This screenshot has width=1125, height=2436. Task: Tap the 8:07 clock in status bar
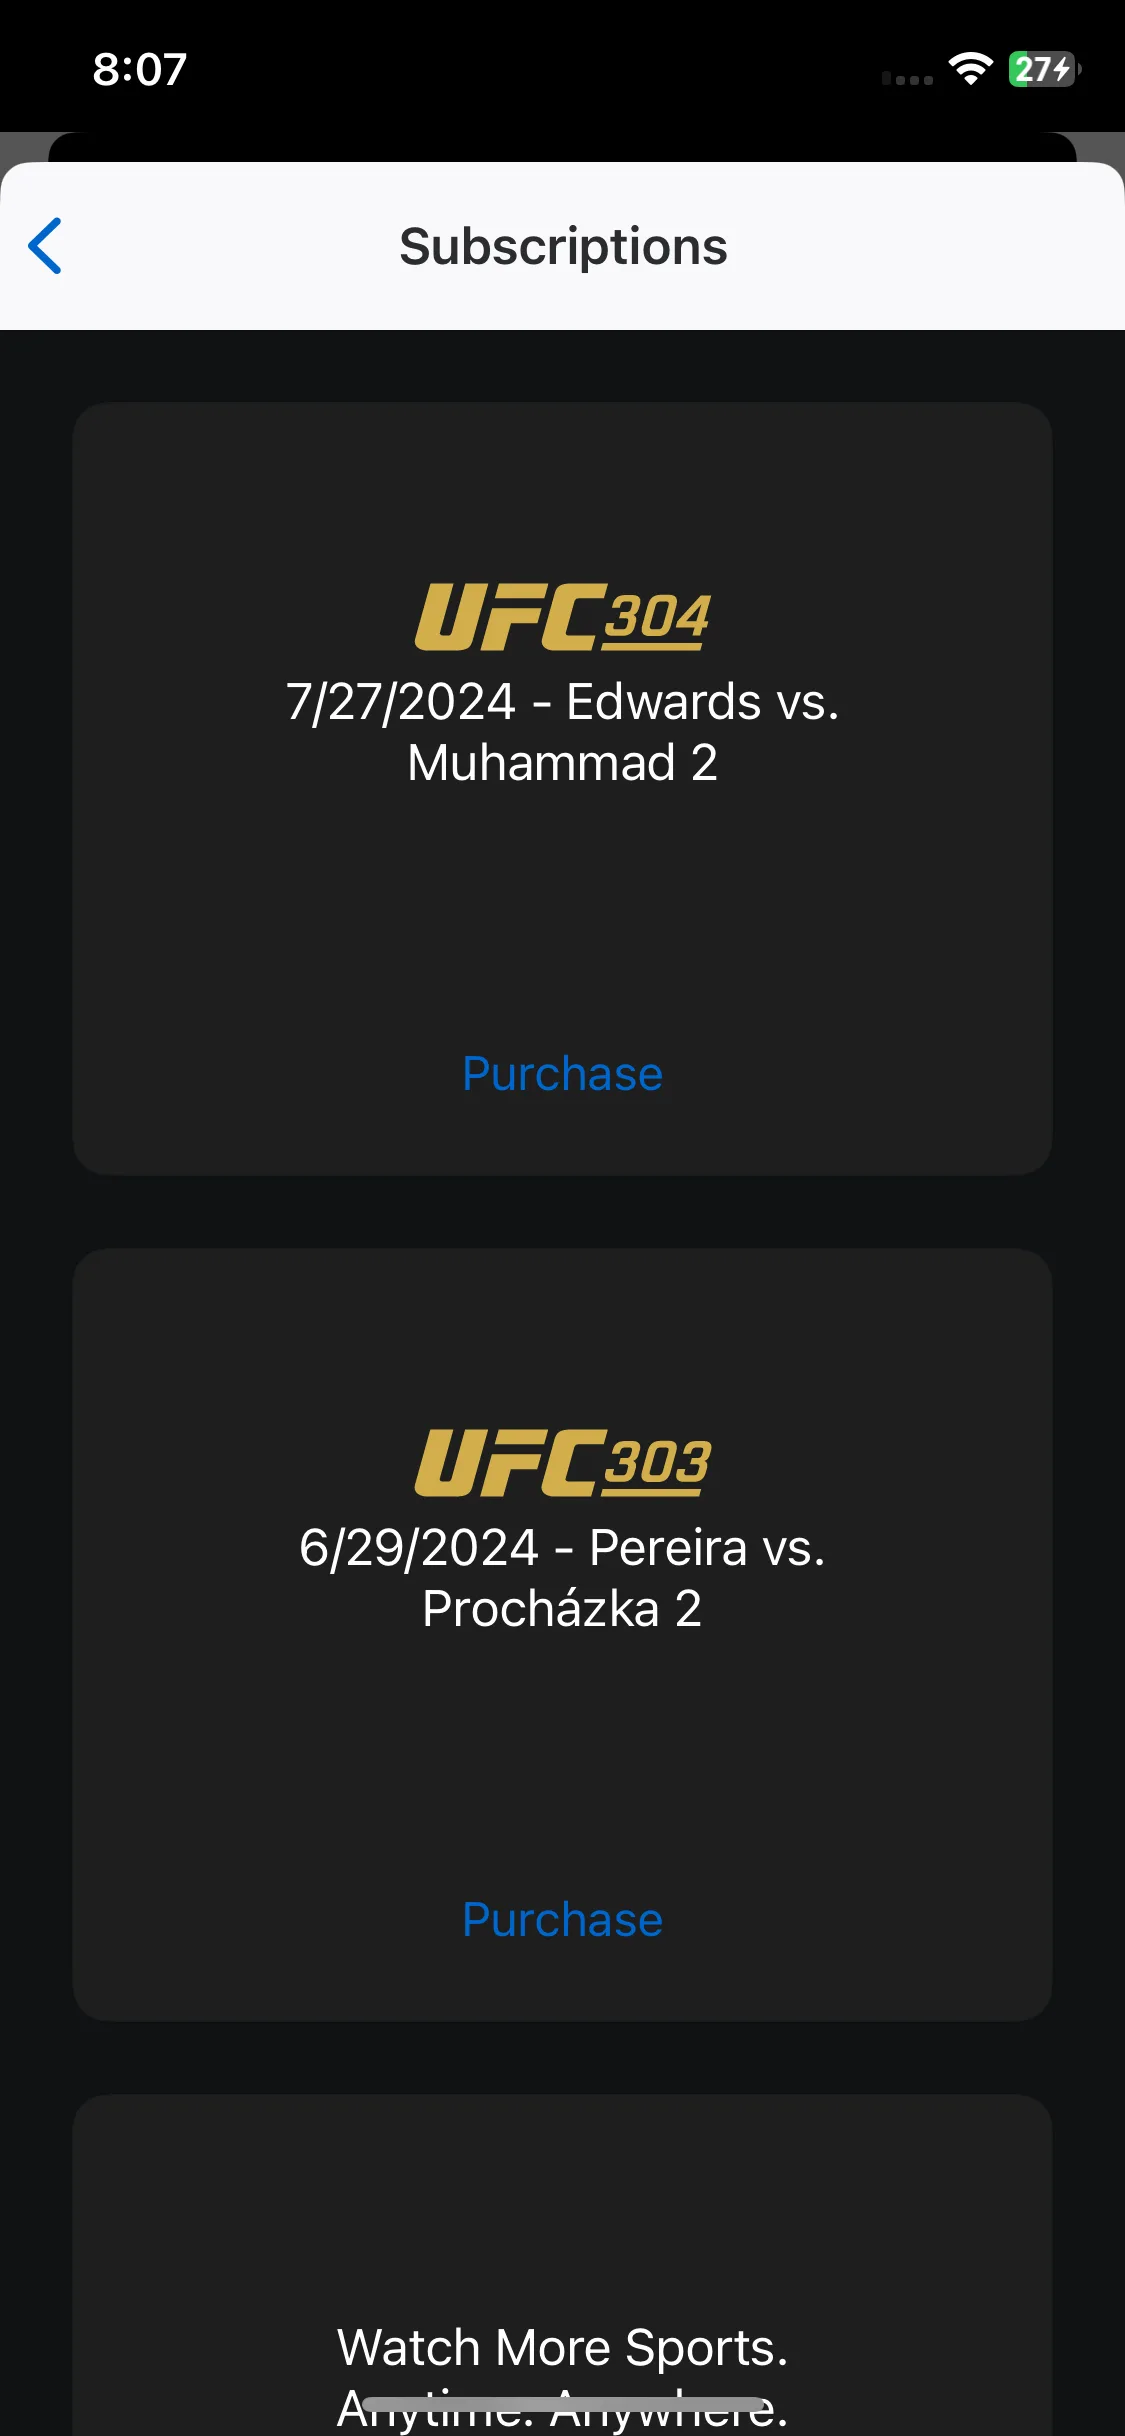[x=140, y=69]
